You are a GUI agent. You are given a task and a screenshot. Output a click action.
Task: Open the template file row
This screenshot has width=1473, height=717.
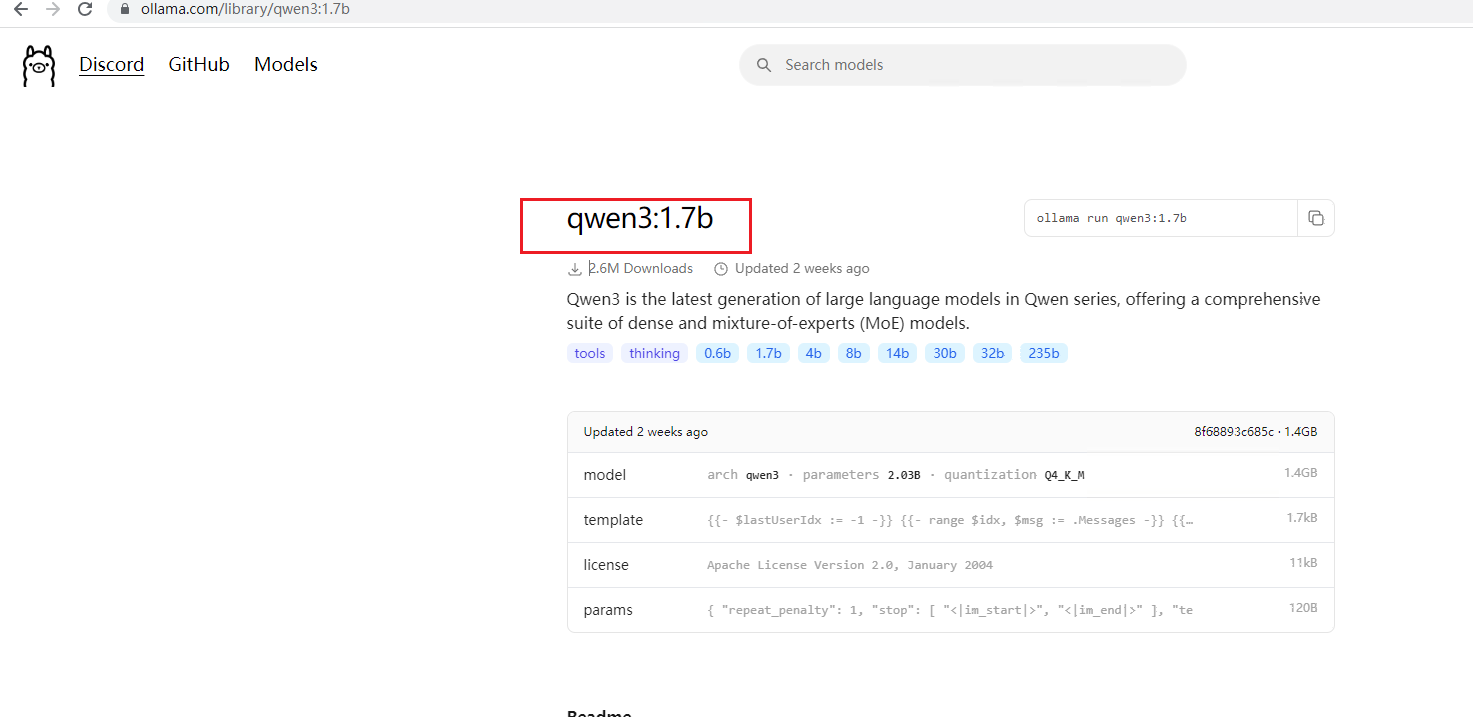(x=950, y=520)
